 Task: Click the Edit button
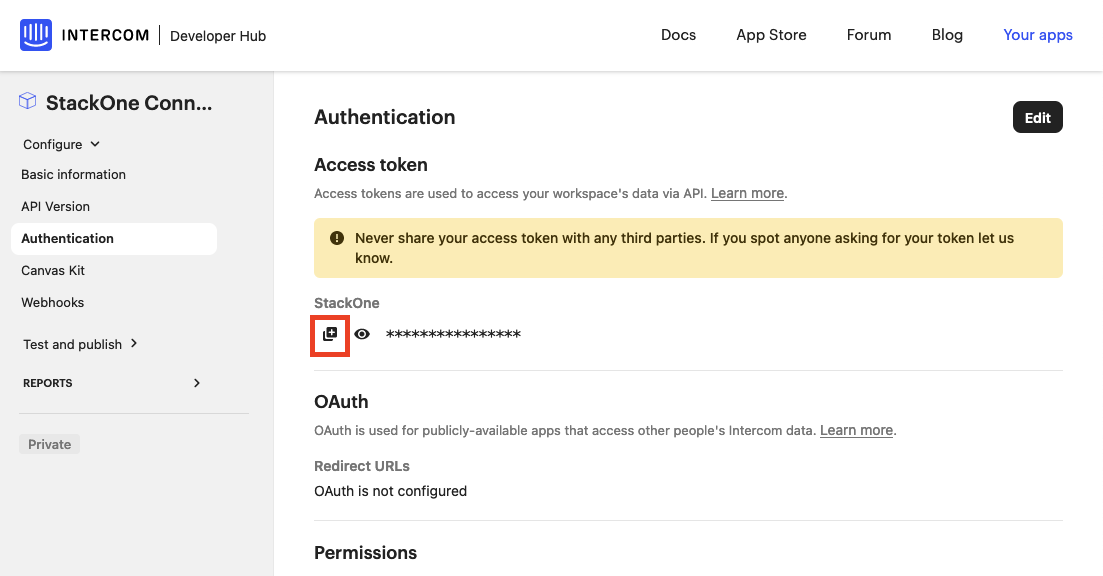point(1038,117)
